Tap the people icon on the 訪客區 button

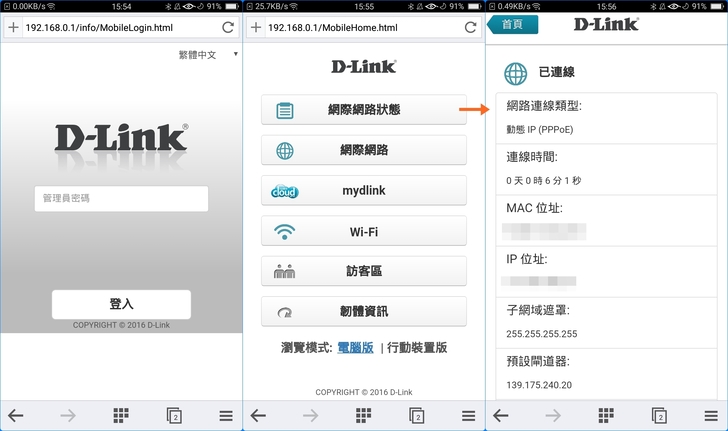pos(285,271)
